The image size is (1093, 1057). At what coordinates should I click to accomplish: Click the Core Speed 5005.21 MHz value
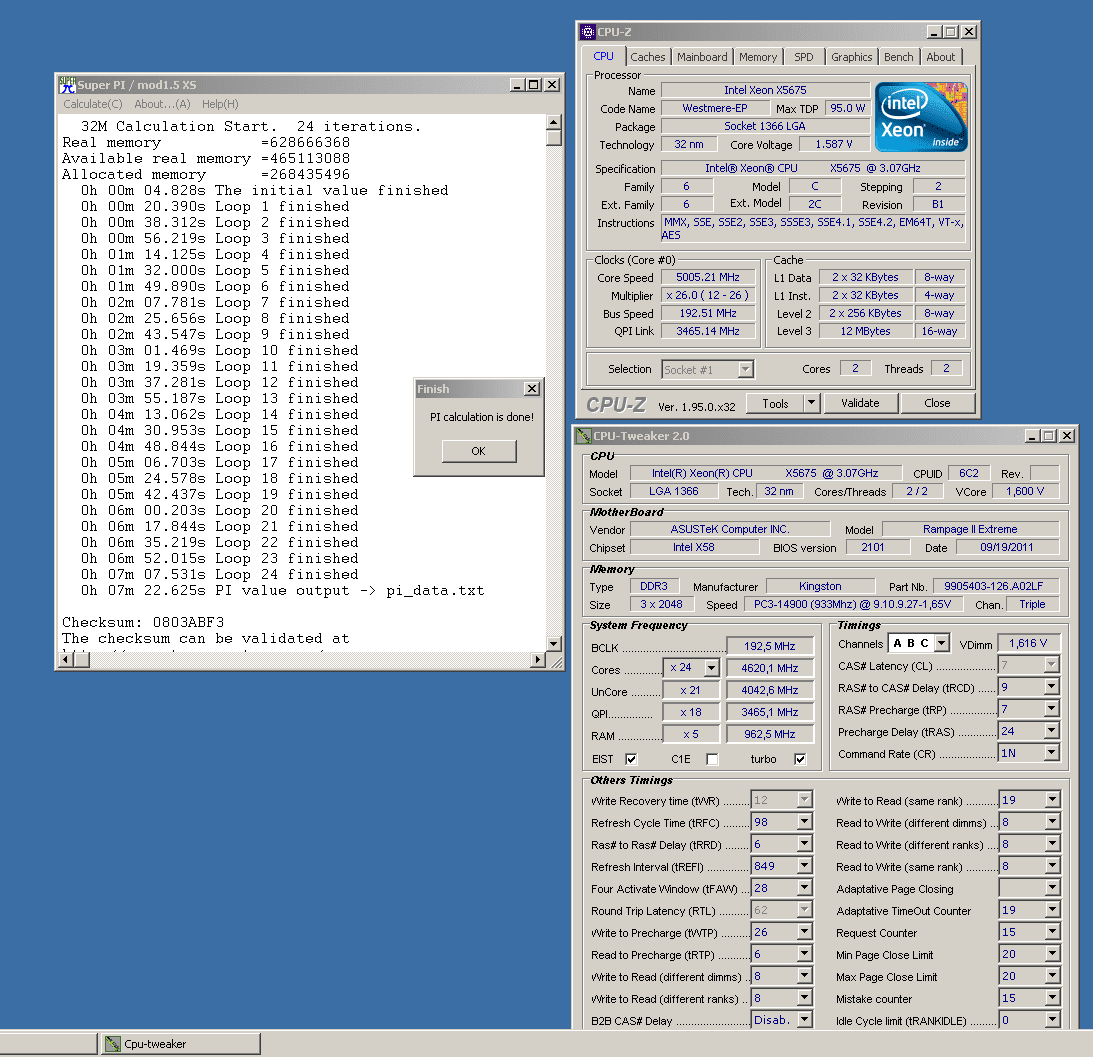click(708, 277)
